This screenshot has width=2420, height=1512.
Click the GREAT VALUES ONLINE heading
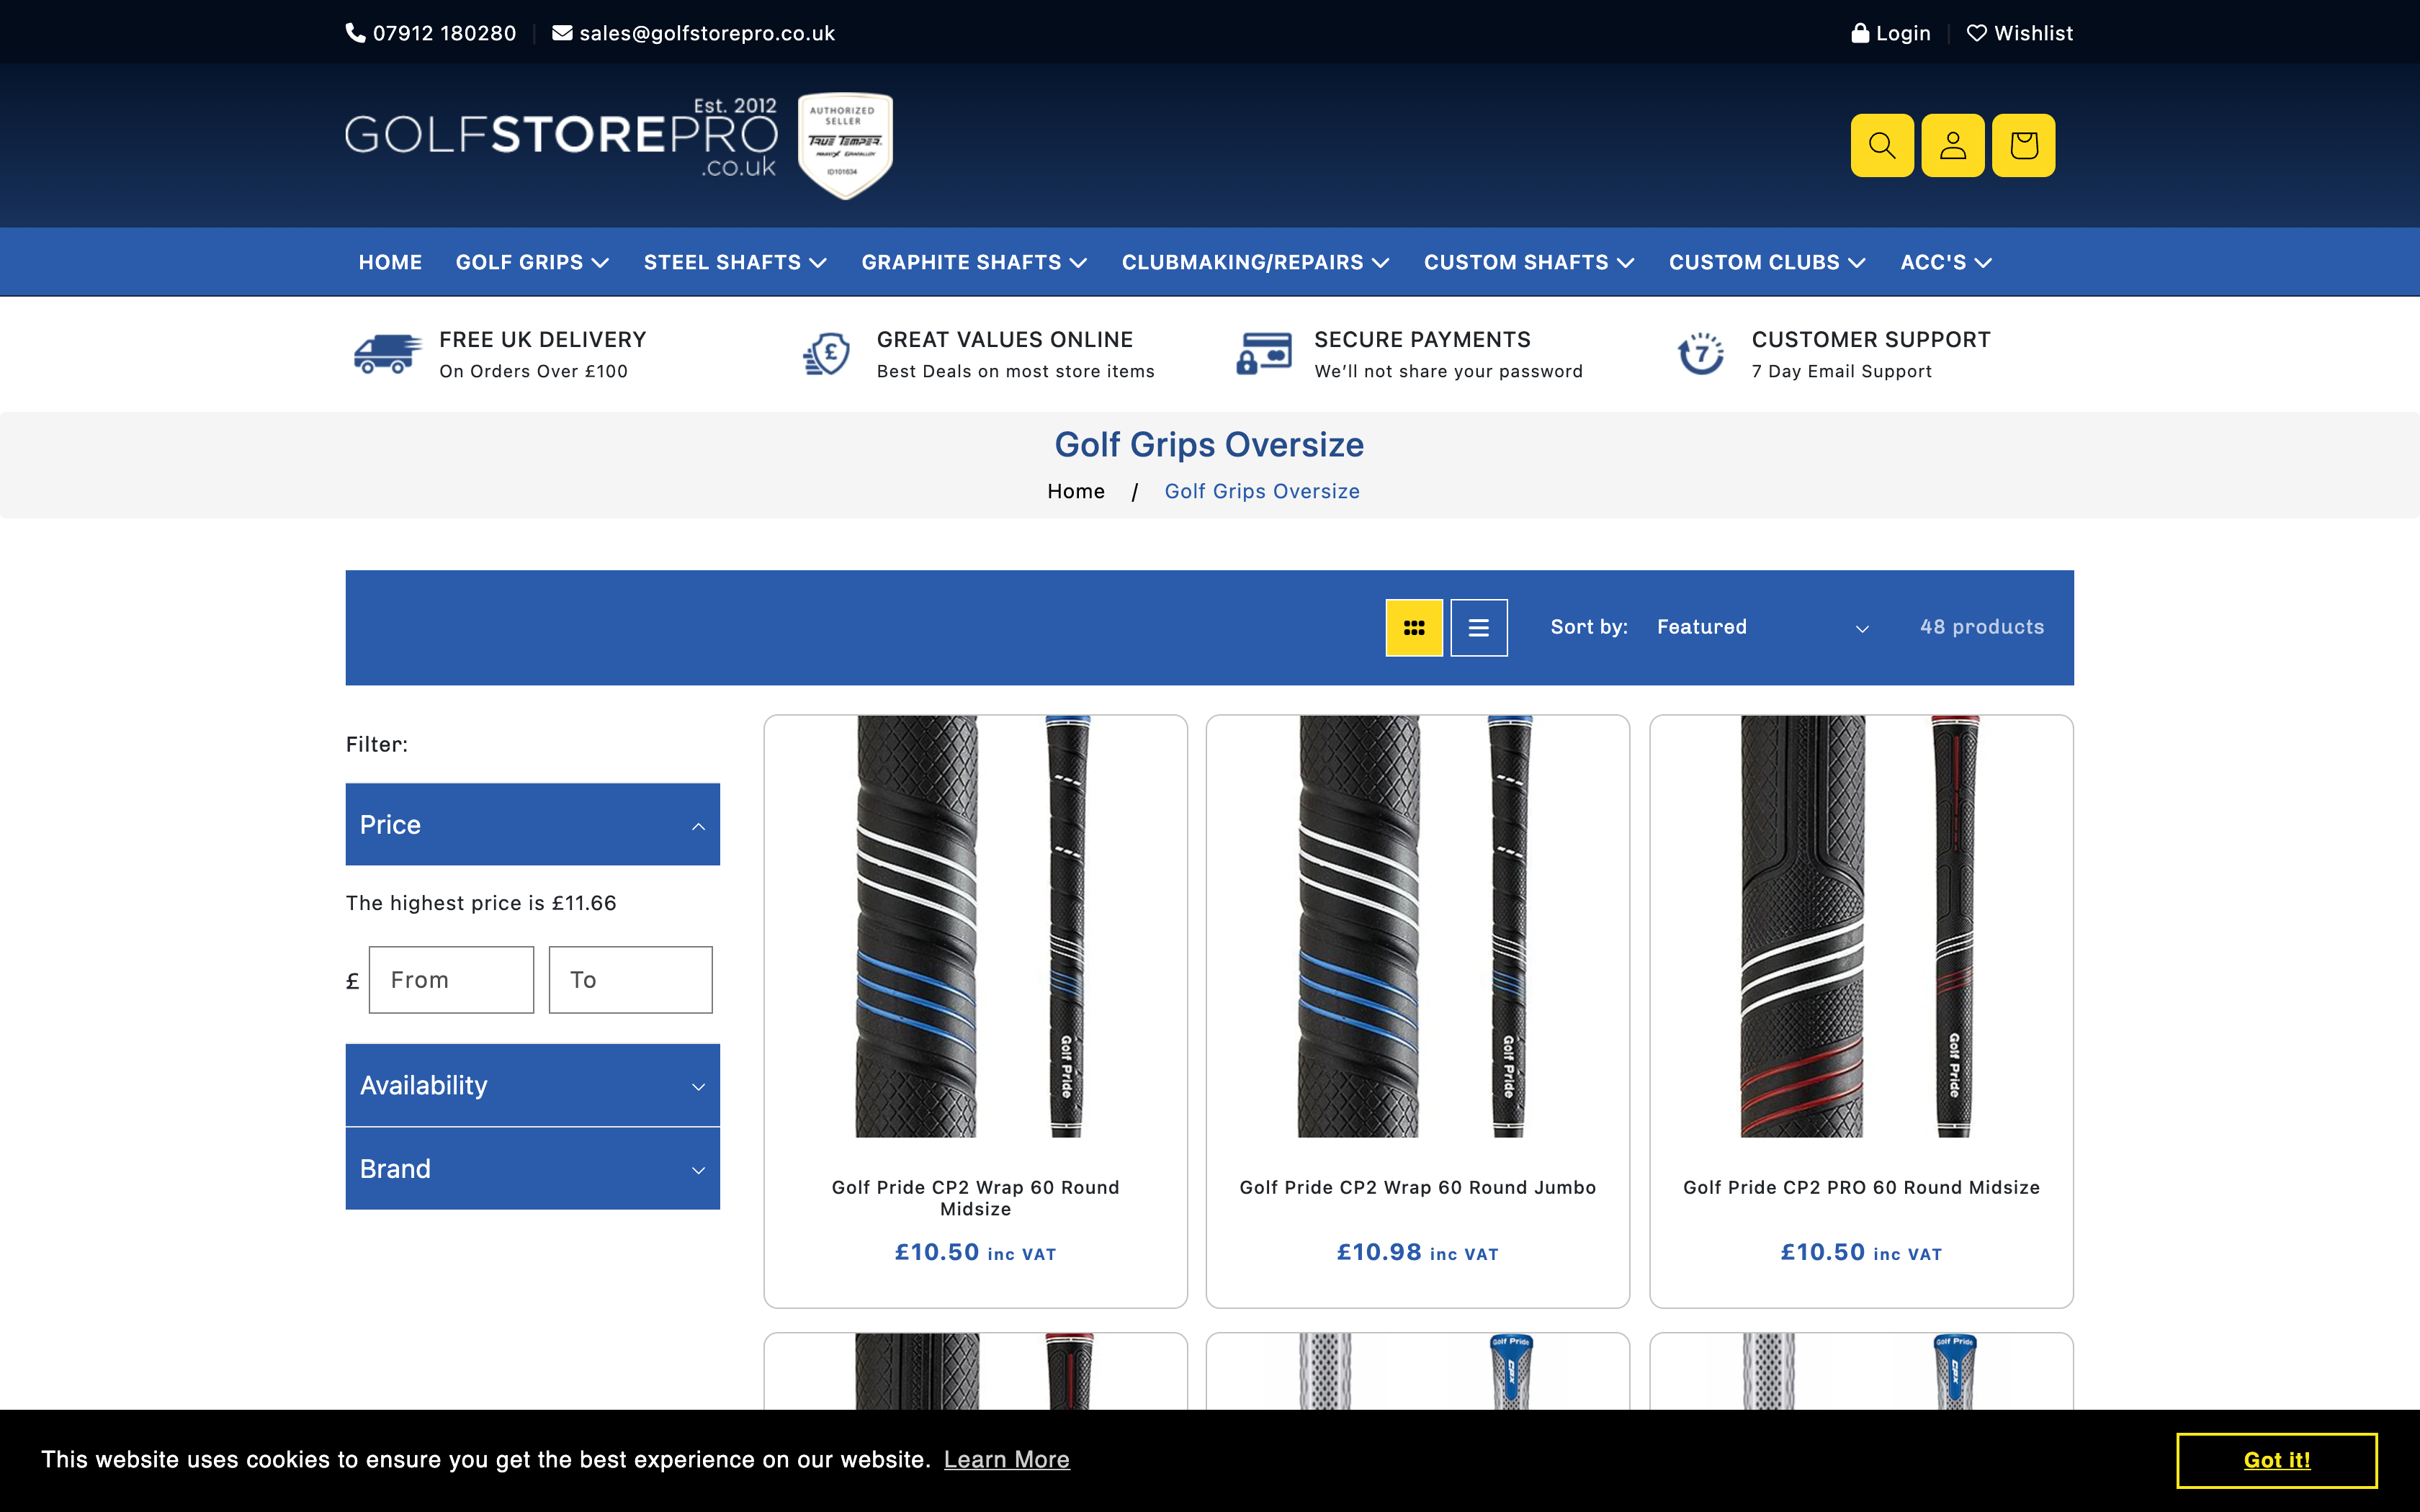[1005, 339]
